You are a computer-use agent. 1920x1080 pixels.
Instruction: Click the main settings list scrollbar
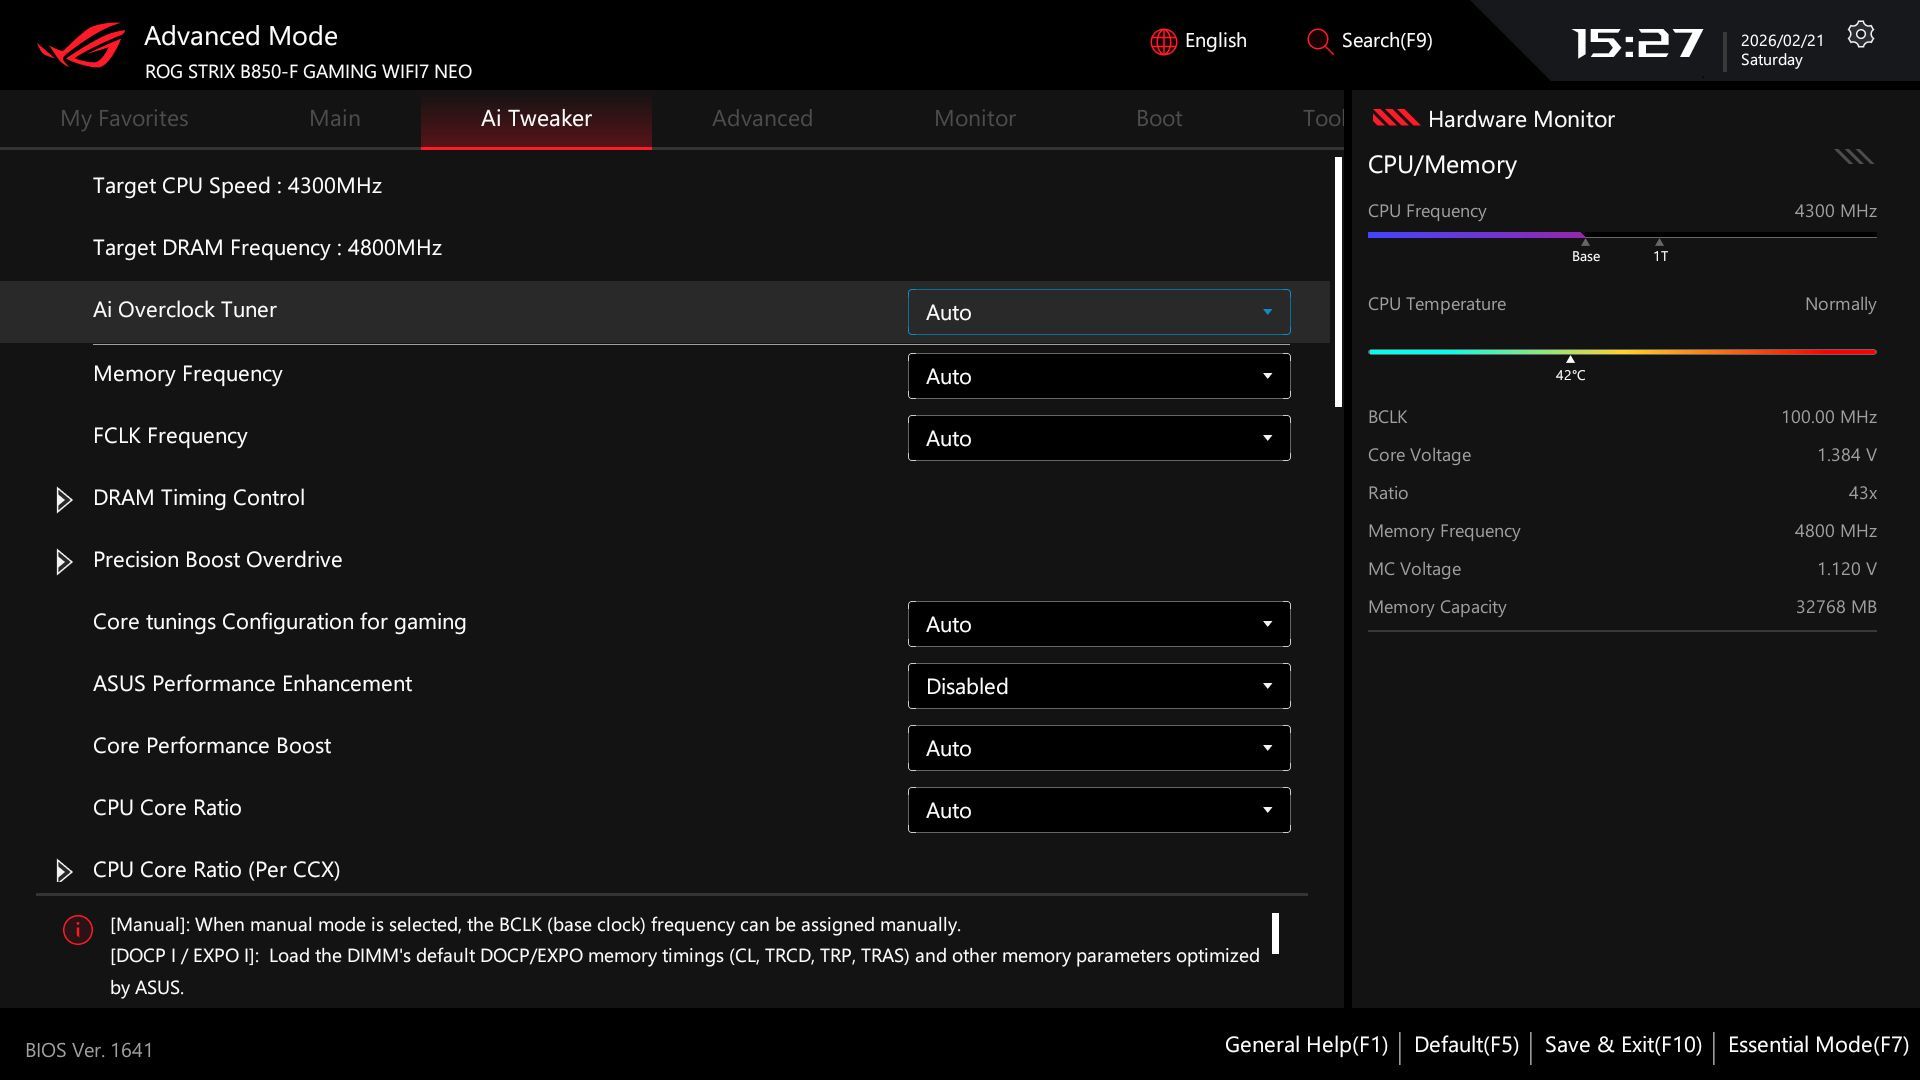(1338, 282)
